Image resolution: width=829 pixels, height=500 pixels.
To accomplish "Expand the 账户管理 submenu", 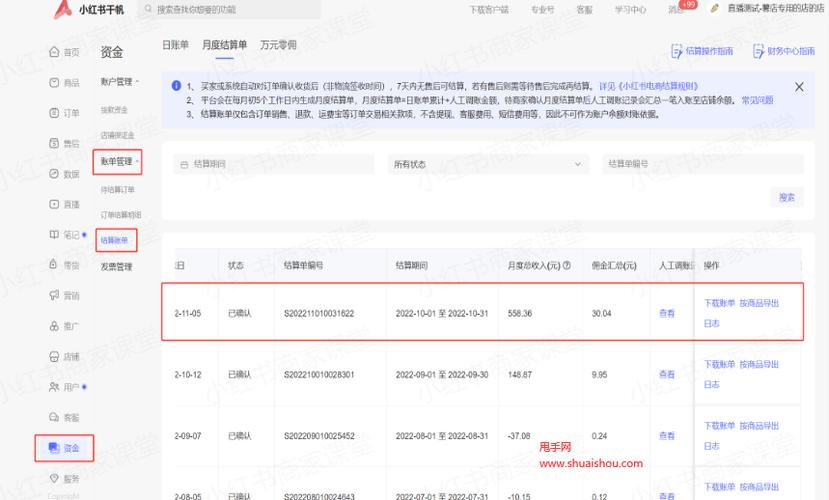I will (x=120, y=81).
